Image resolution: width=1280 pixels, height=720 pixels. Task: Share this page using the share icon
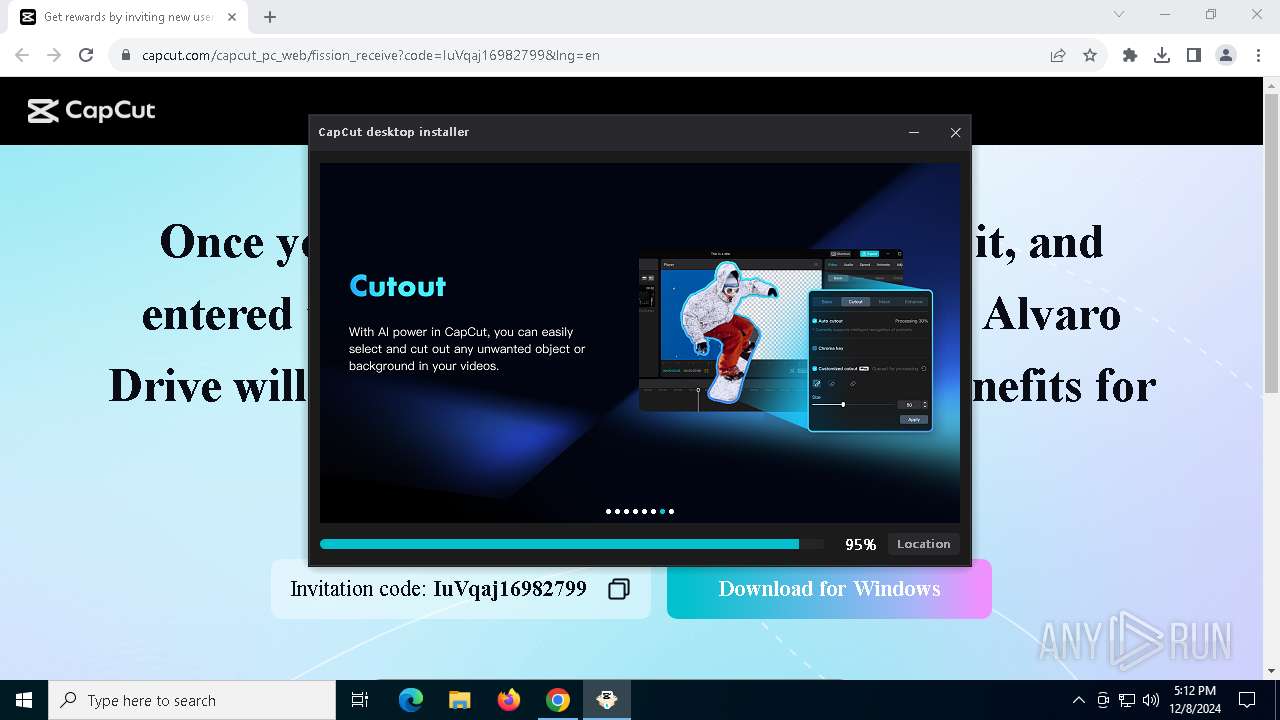(1058, 55)
